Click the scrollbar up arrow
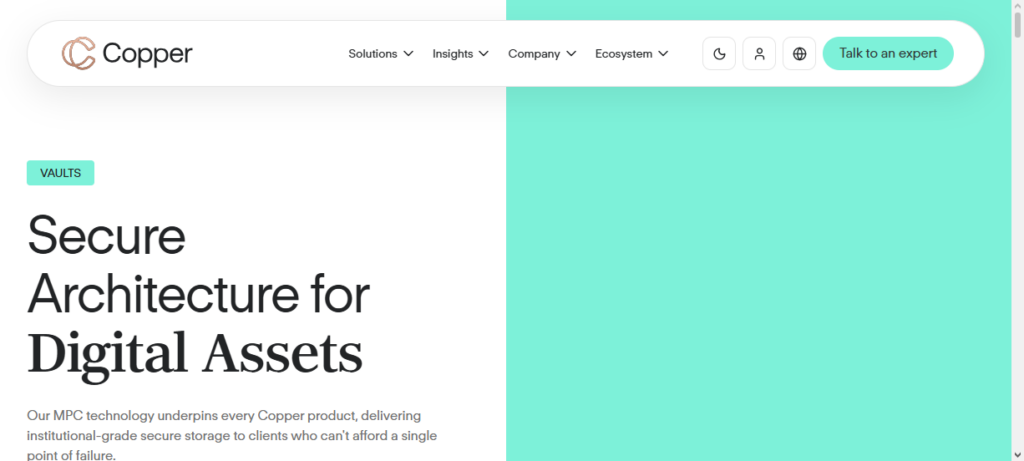The height and width of the screenshot is (461, 1024). coord(1017,5)
